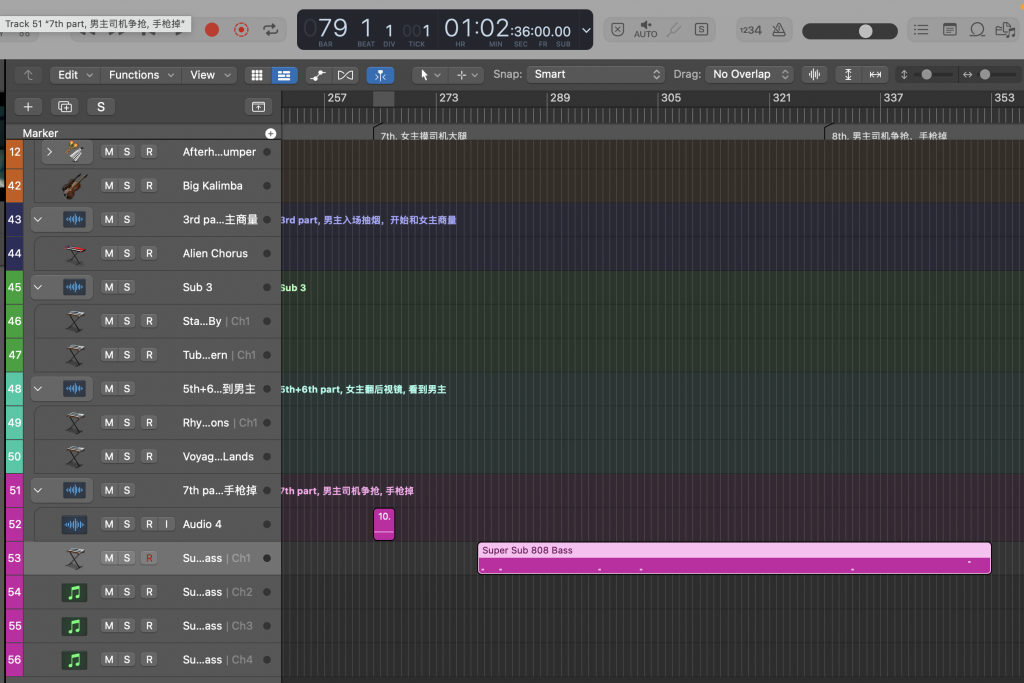
Task: Add a marker with the plus button
Action: click(270, 133)
